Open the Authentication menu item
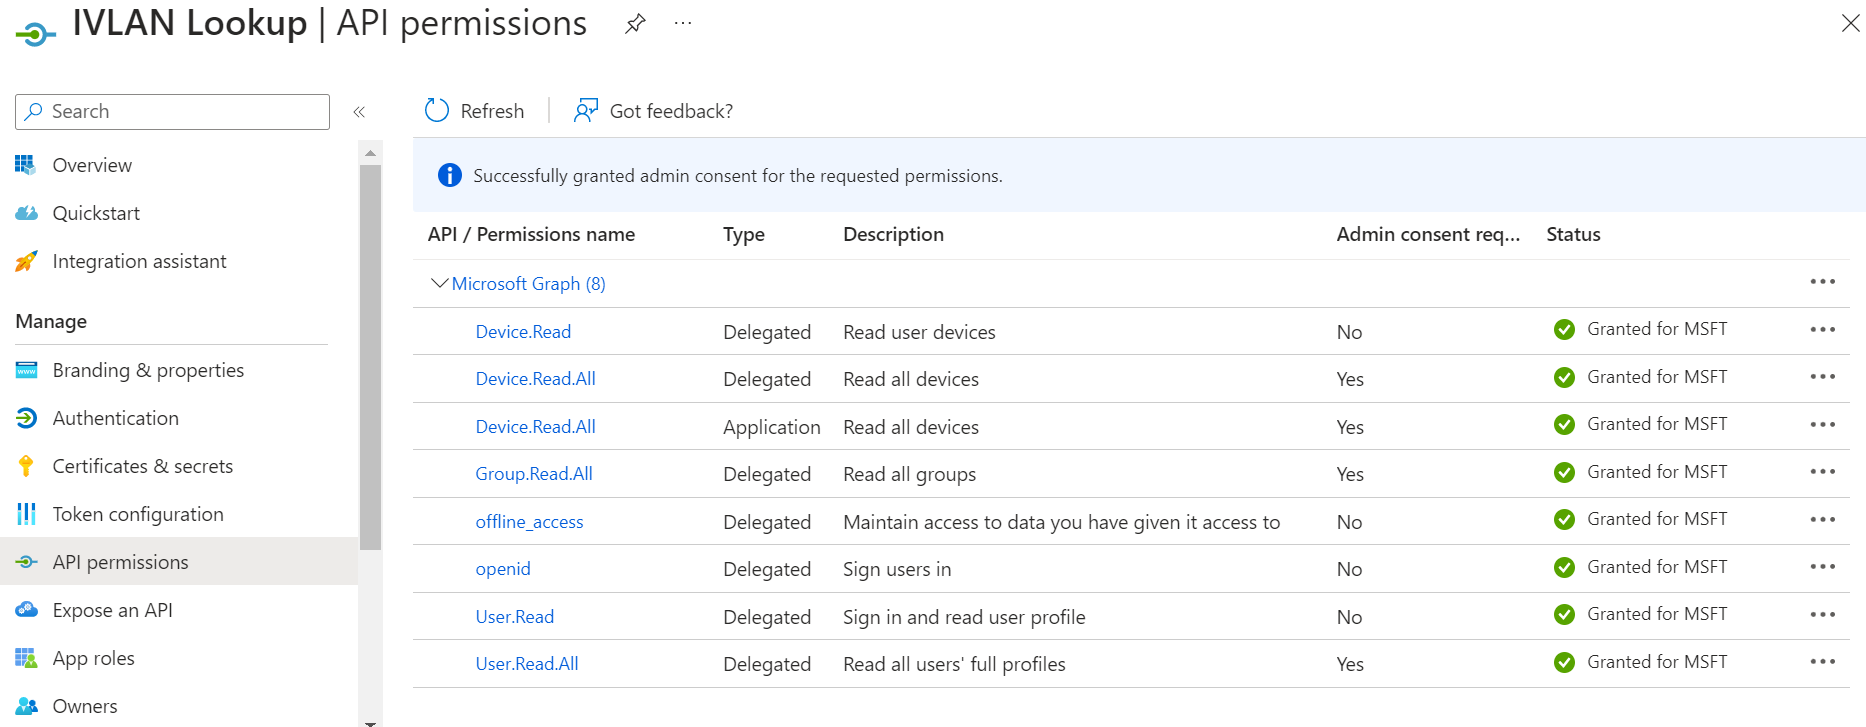The height and width of the screenshot is (727, 1866). click(x=115, y=418)
